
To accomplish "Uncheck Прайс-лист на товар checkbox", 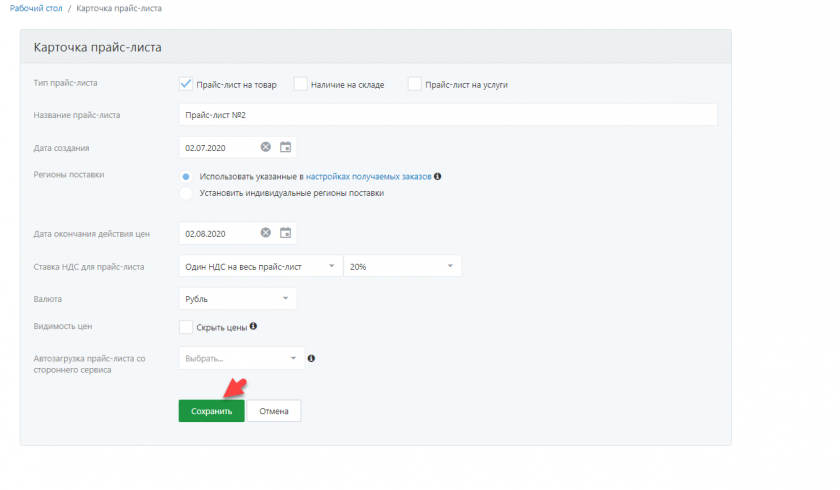I will 185,84.
